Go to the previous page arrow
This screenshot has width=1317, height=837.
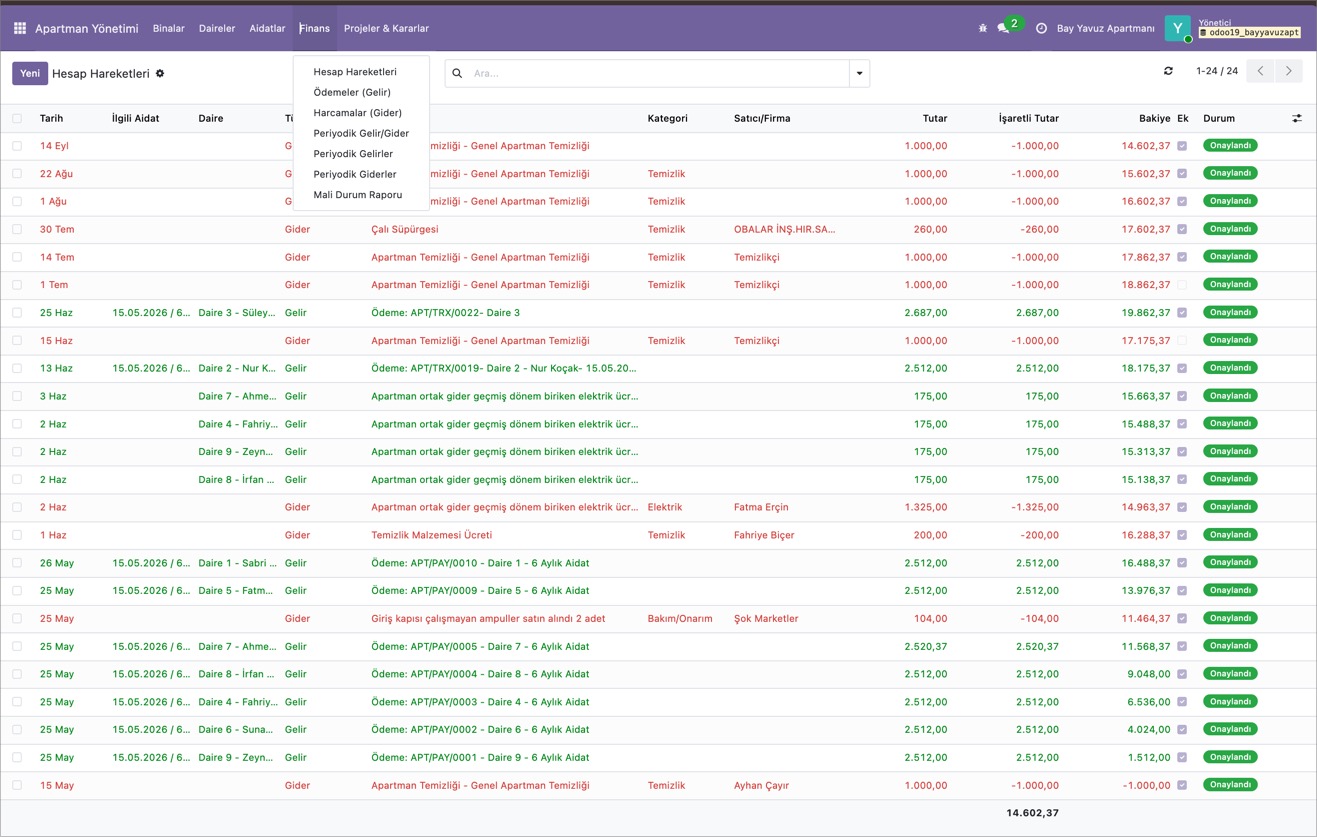pyautogui.click(x=1260, y=71)
